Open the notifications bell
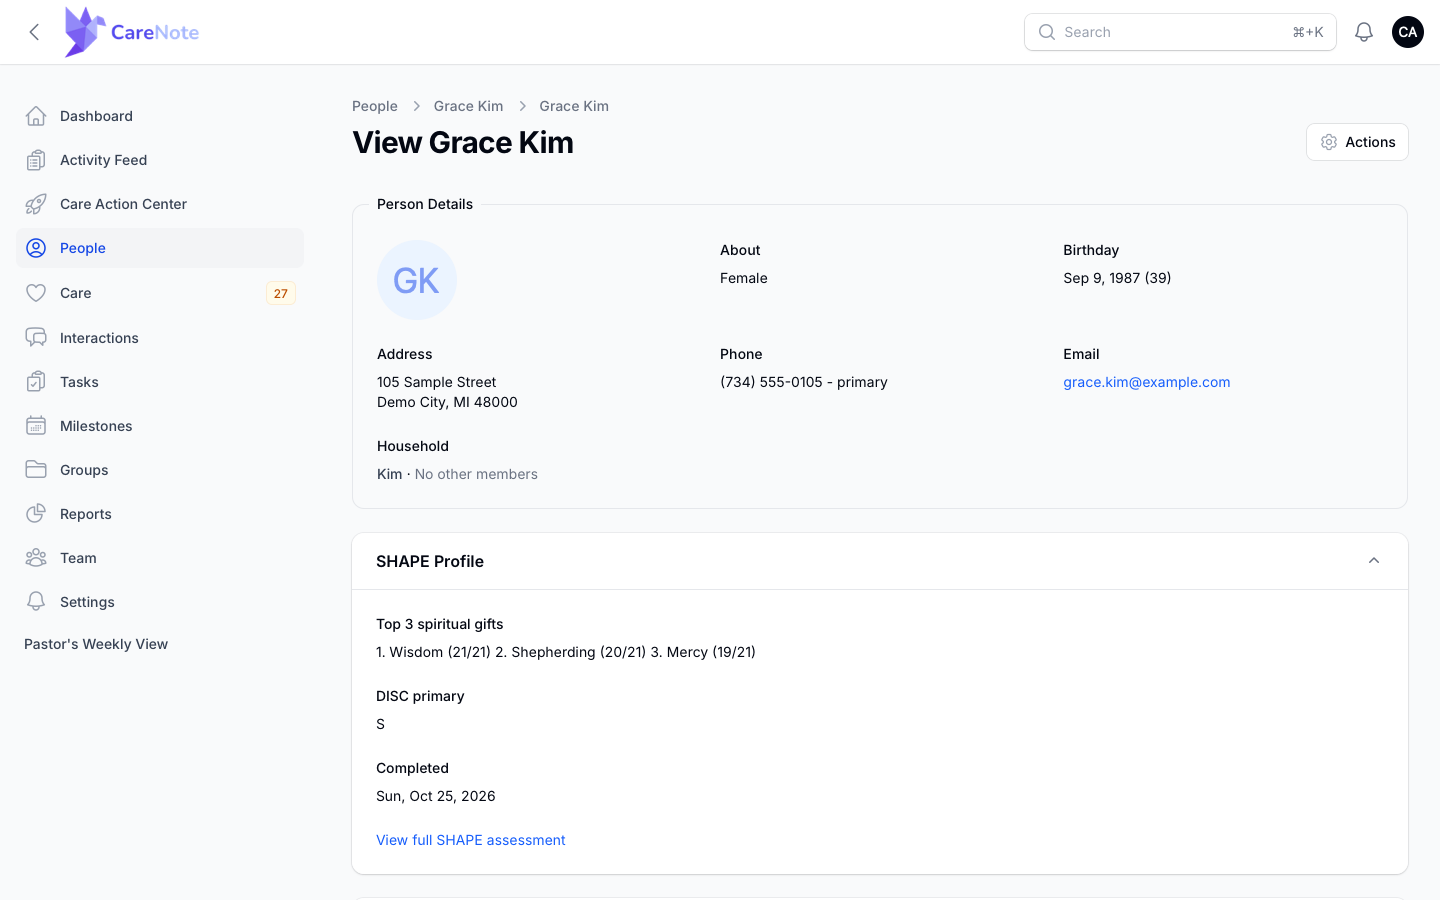This screenshot has height=900, width=1440. 1364,32
